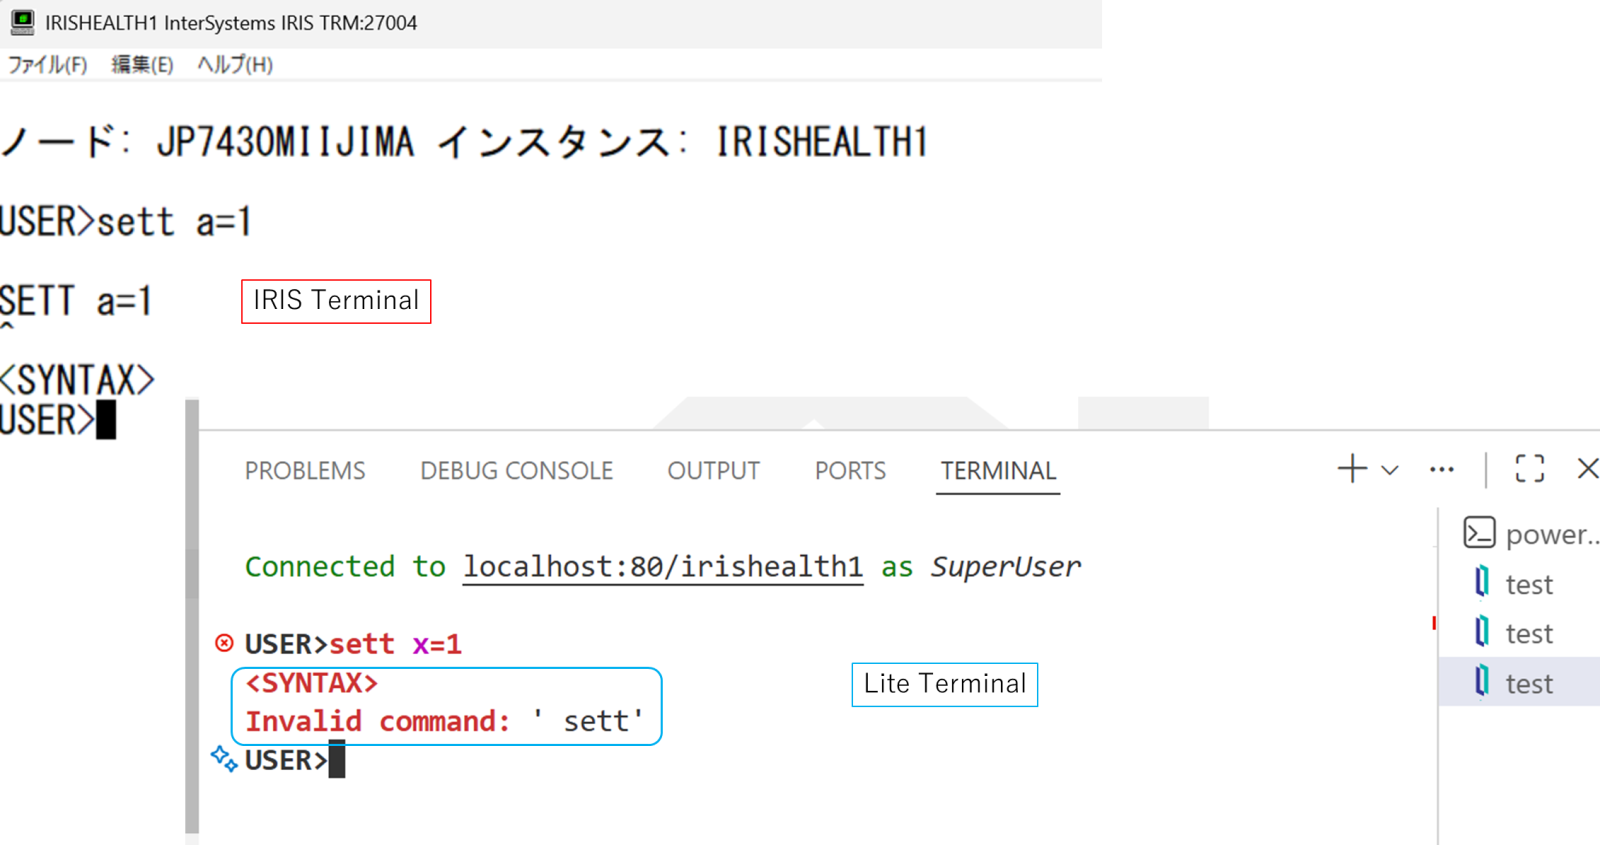
Task: Open the ヘルプ(H) menu
Action: (x=235, y=65)
